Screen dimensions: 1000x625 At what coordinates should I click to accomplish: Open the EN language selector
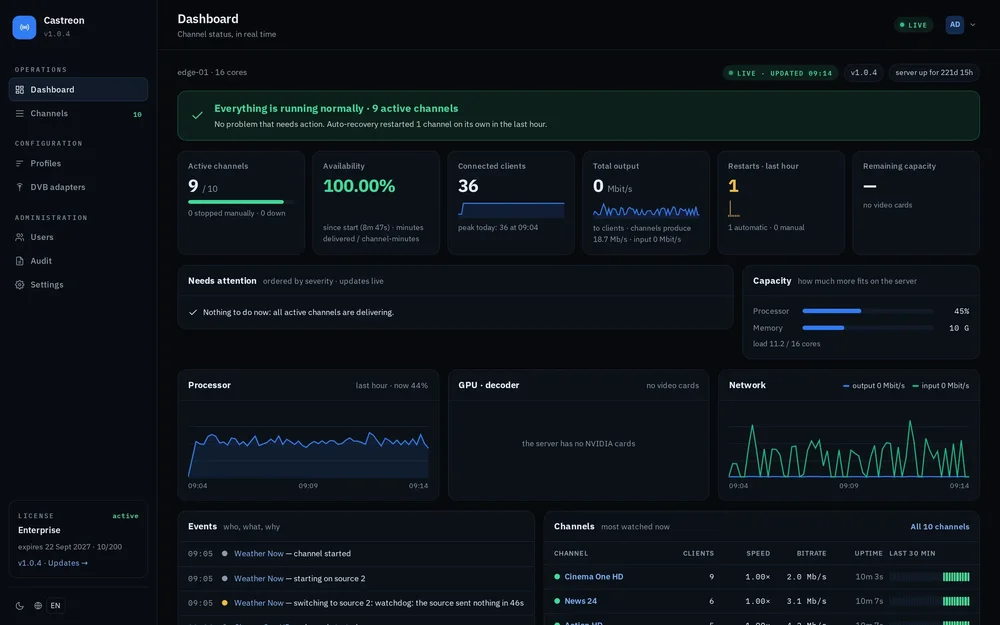[55, 606]
